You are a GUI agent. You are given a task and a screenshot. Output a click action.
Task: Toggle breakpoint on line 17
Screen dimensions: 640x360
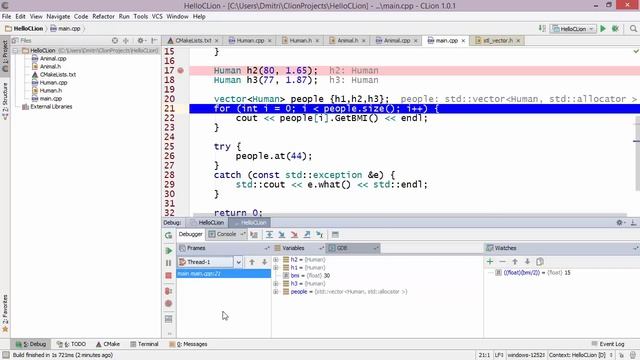coord(180,71)
